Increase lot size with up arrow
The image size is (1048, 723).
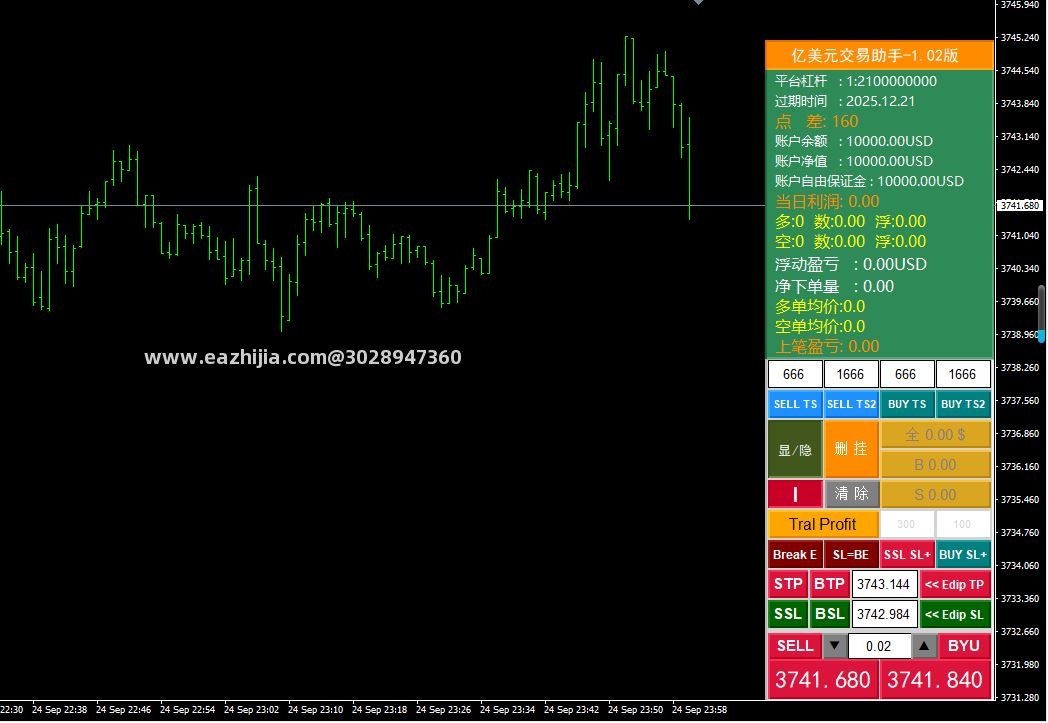[x=924, y=646]
